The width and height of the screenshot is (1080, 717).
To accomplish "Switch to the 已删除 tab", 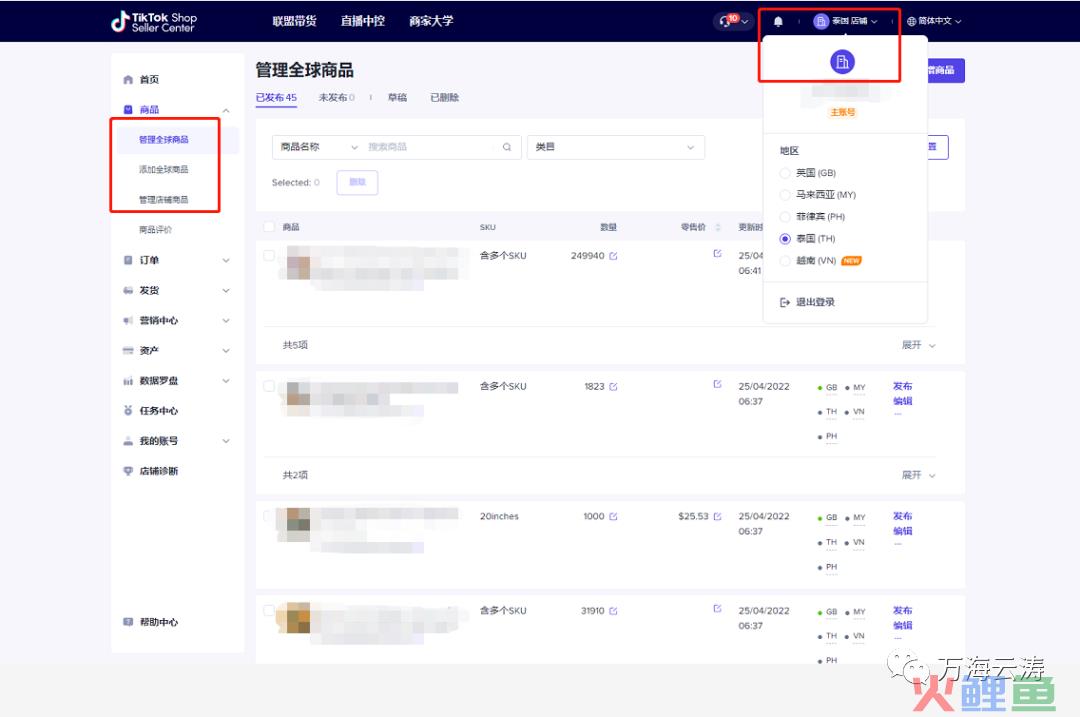I will click(445, 98).
